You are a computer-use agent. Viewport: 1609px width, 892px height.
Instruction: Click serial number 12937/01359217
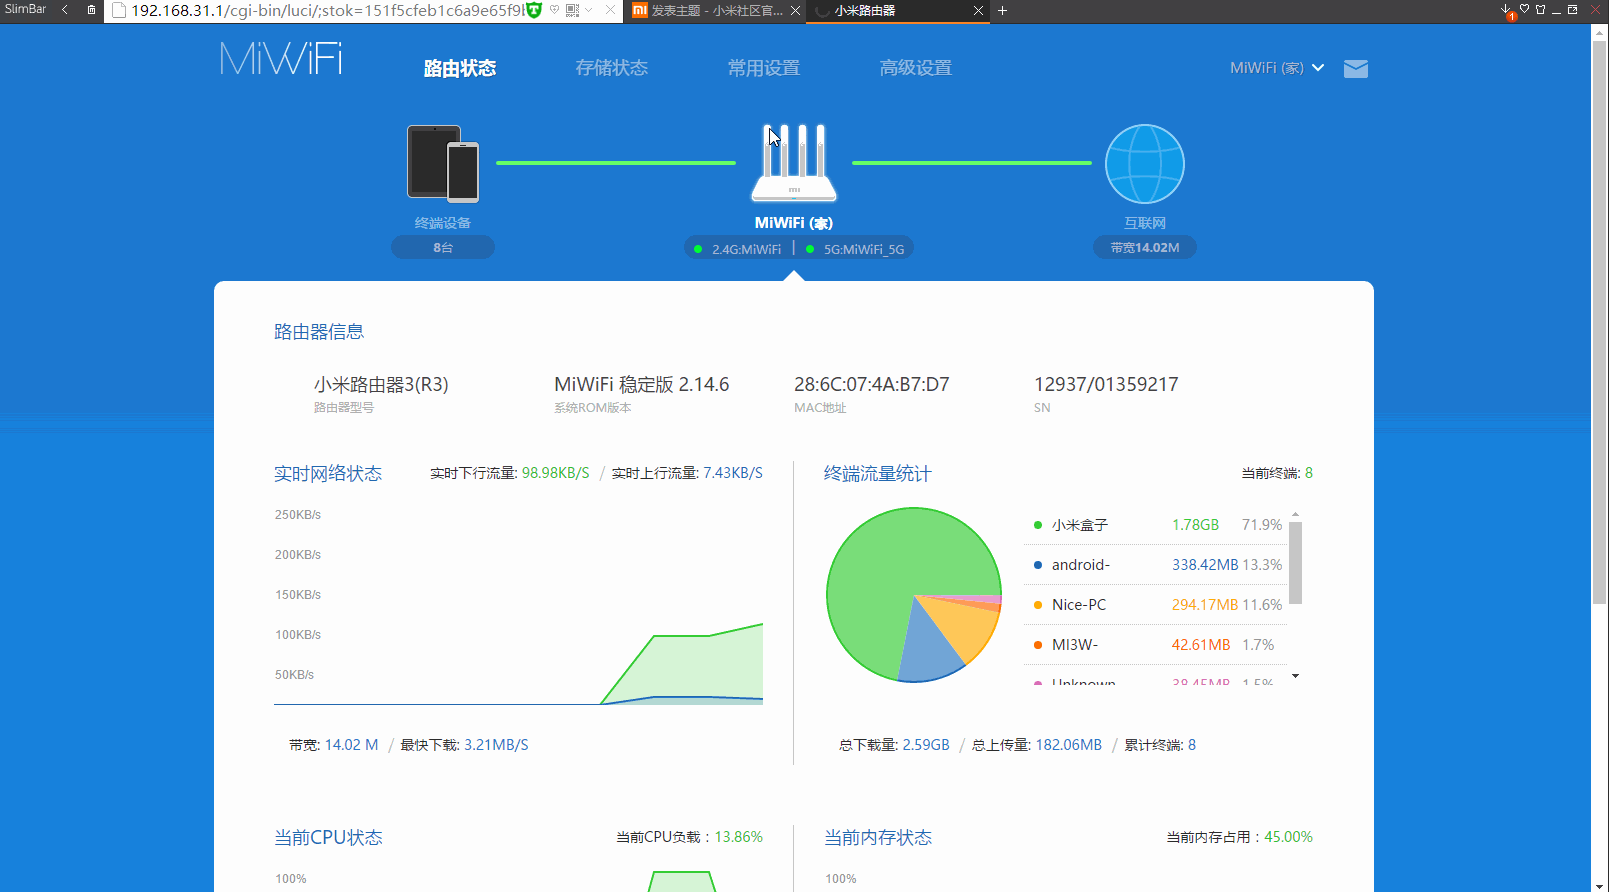(1106, 385)
